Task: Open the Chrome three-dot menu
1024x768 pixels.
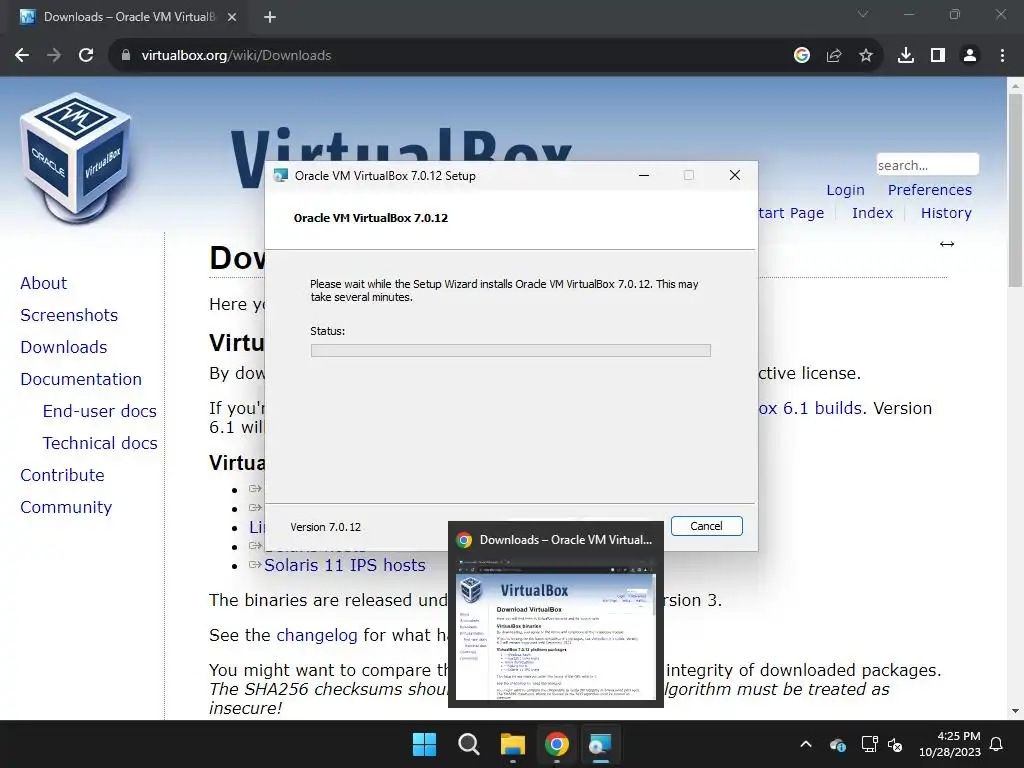Action: (1002, 56)
